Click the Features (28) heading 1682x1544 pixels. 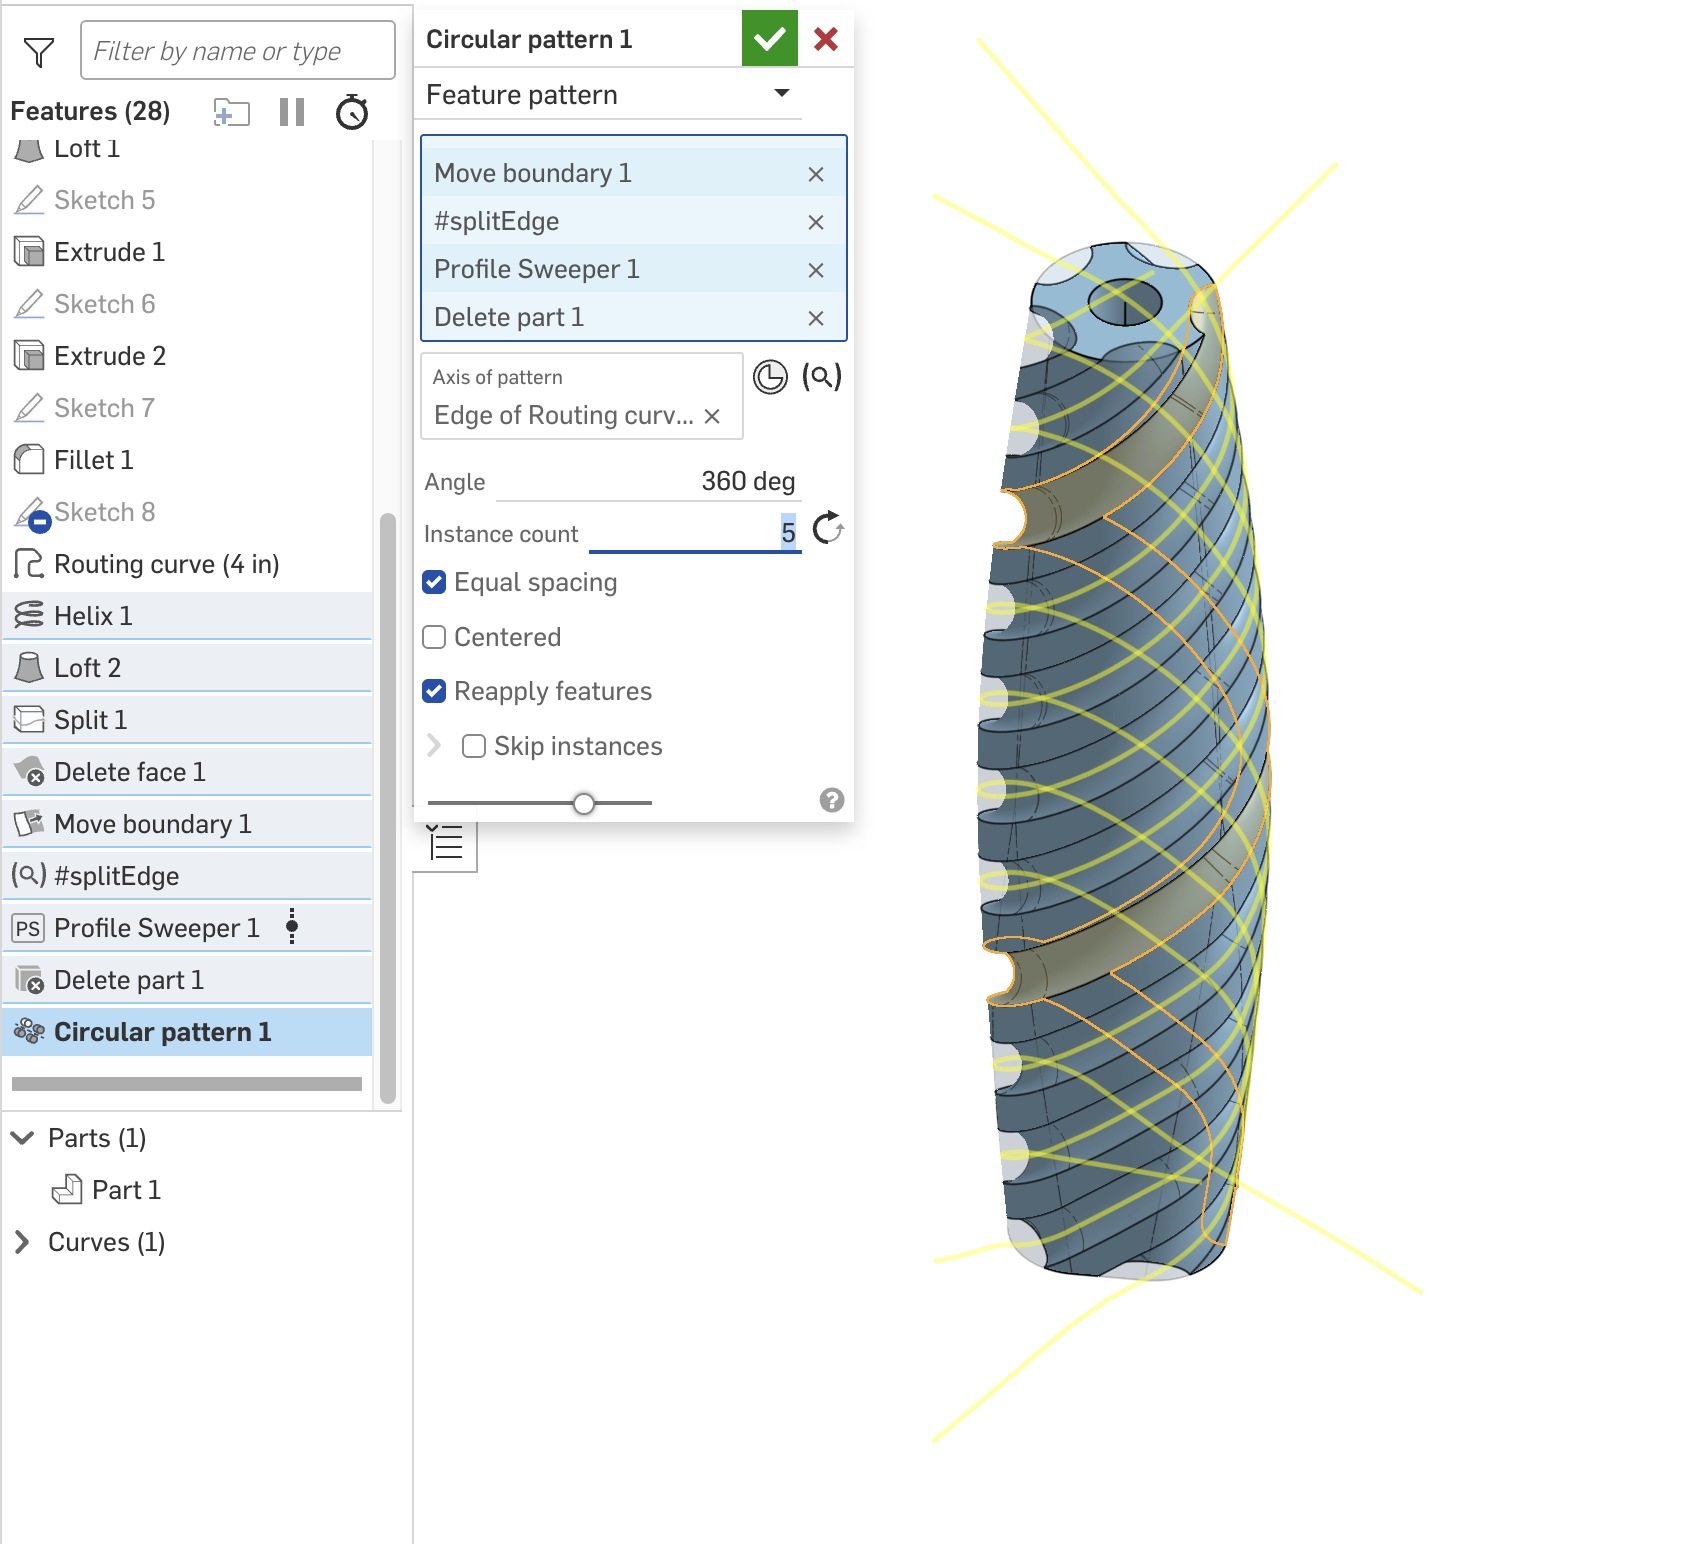[x=90, y=111]
